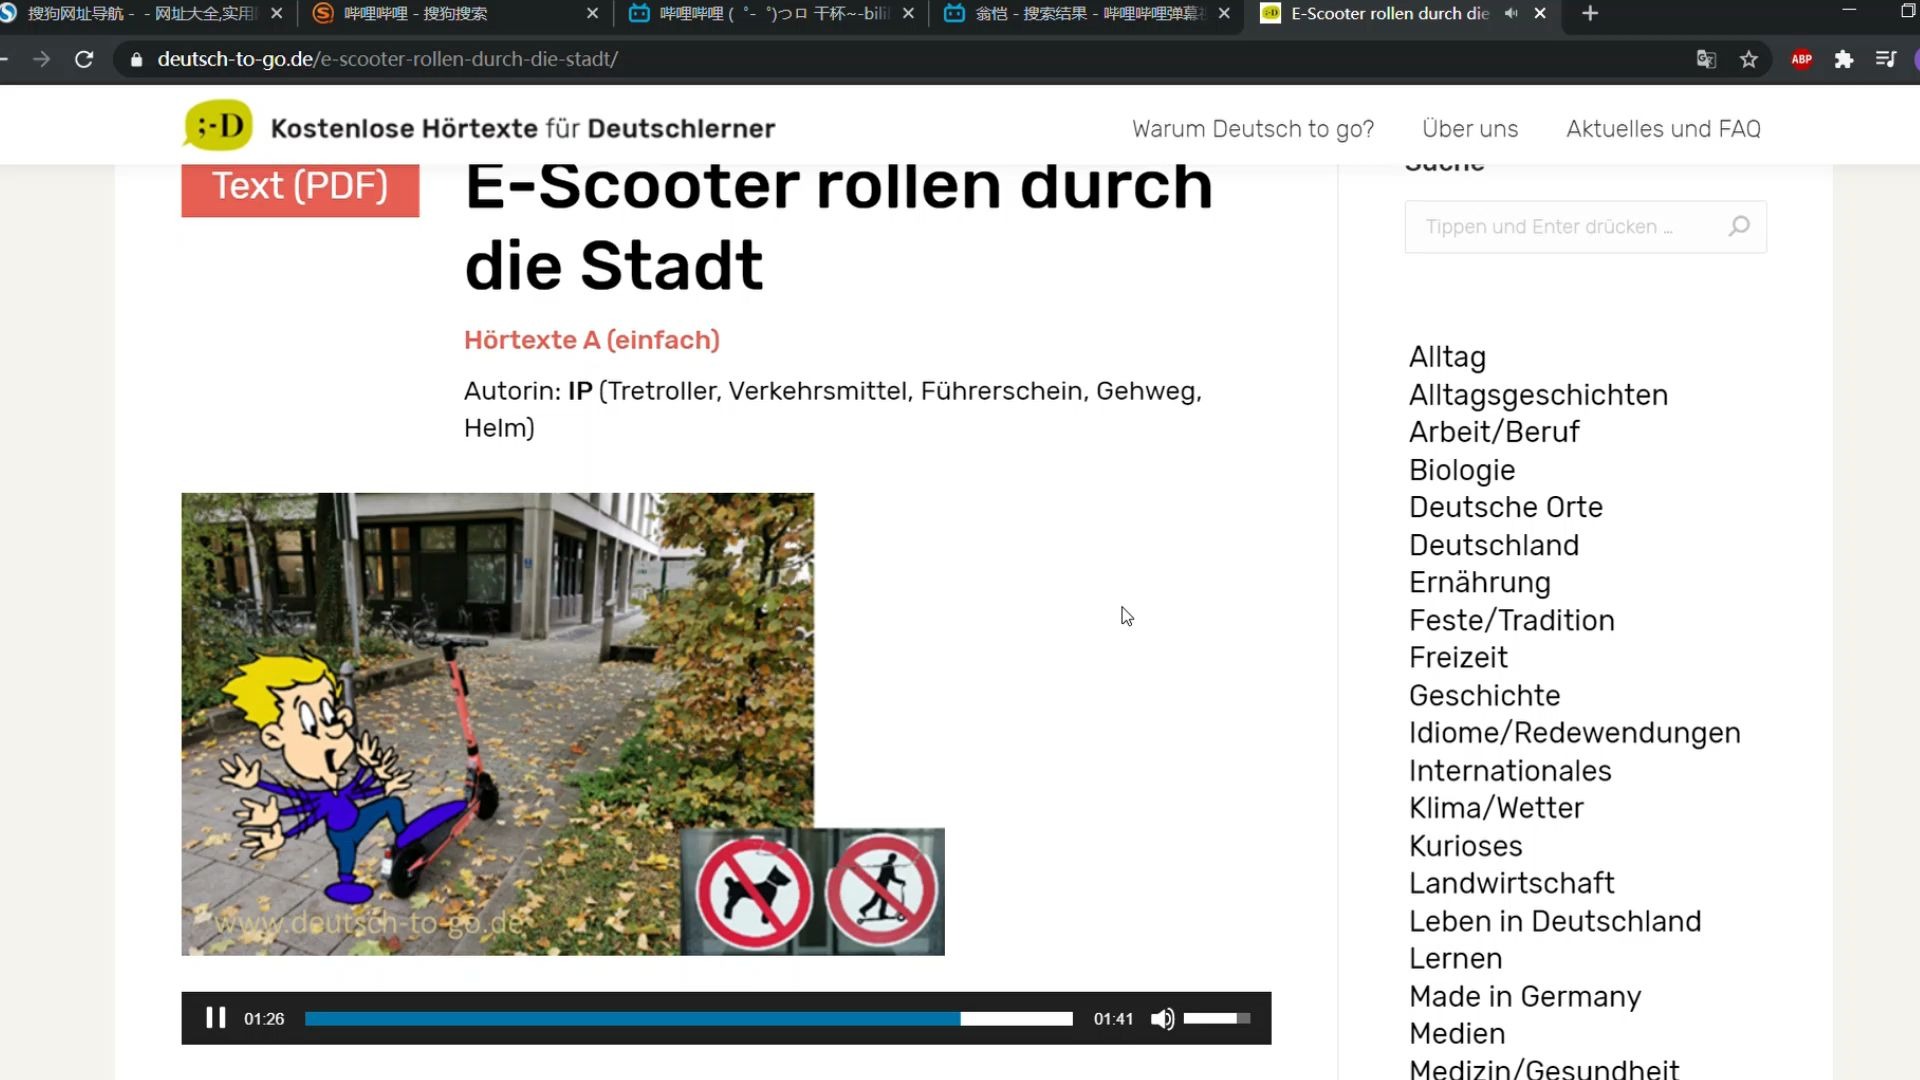The width and height of the screenshot is (1920, 1080).
Task: Click the Tippen und Enter search field
Action: [x=1565, y=227]
